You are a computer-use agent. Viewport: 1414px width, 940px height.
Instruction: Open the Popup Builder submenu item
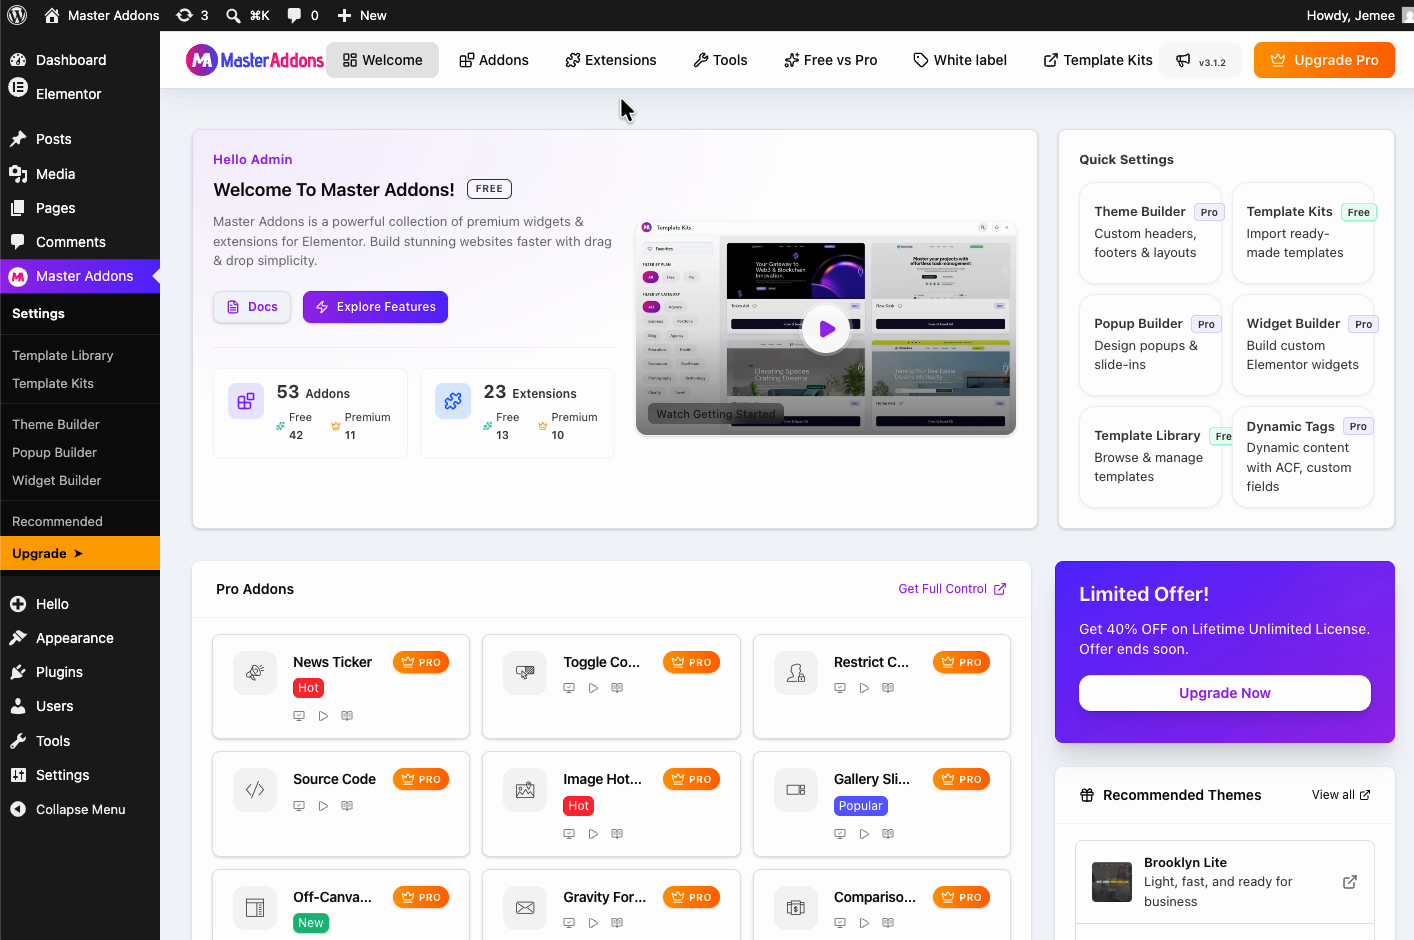click(54, 453)
